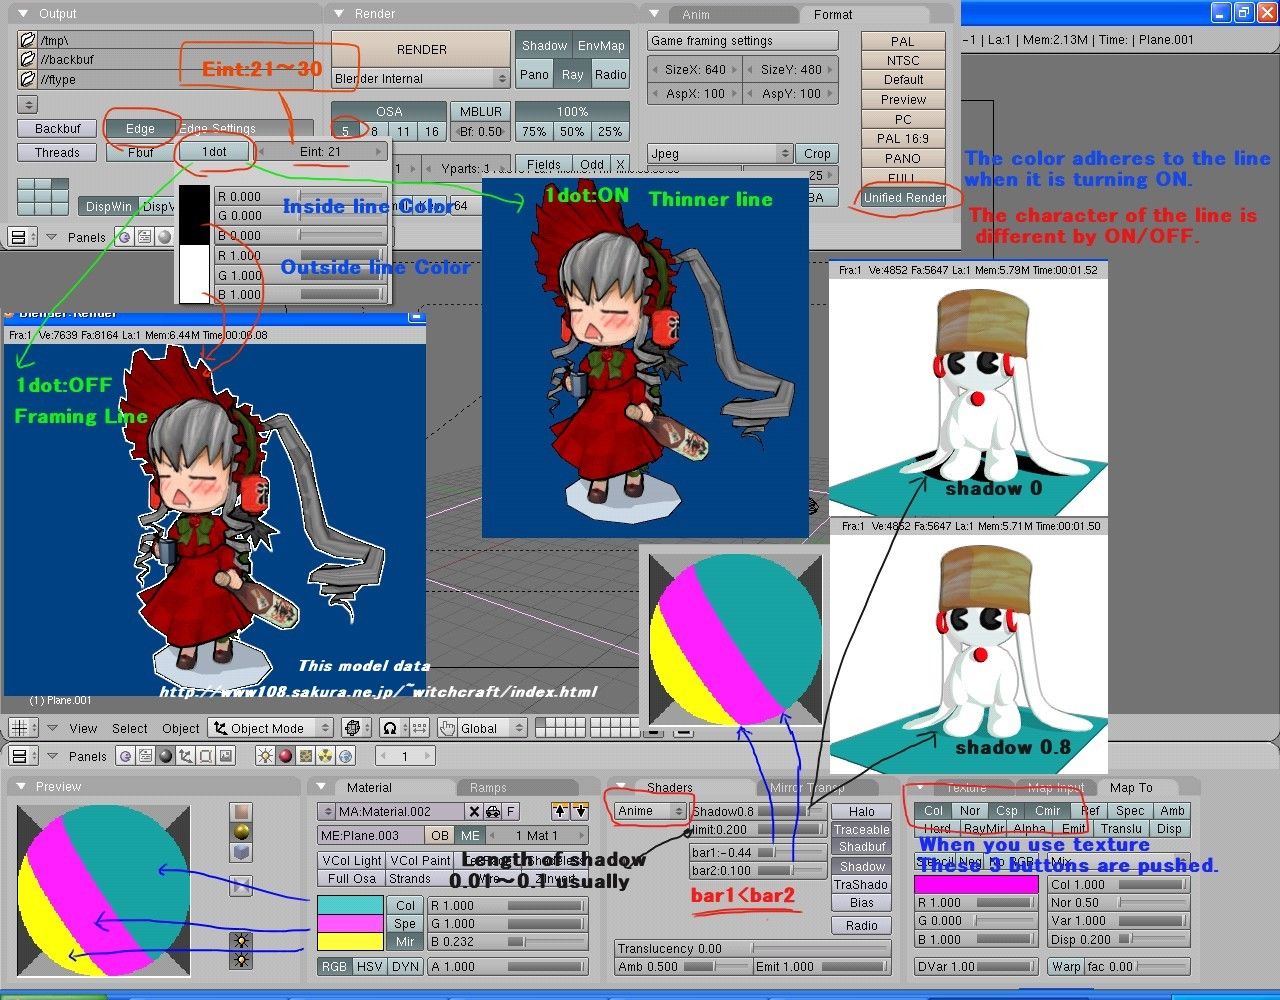Viewport: 1280px width, 1000px height.
Task: Apply the PAL 16:9 format preset
Action: [903, 139]
